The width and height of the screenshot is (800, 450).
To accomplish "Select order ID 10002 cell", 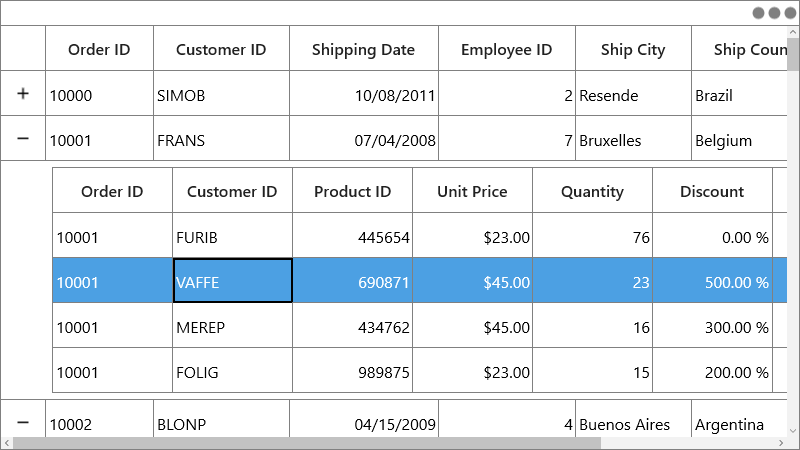I will [99, 419].
